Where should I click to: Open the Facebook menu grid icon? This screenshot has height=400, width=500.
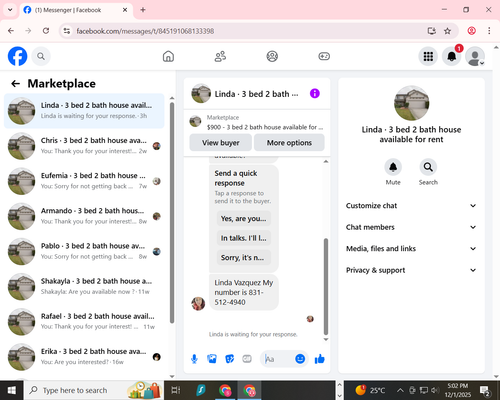(x=428, y=56)
